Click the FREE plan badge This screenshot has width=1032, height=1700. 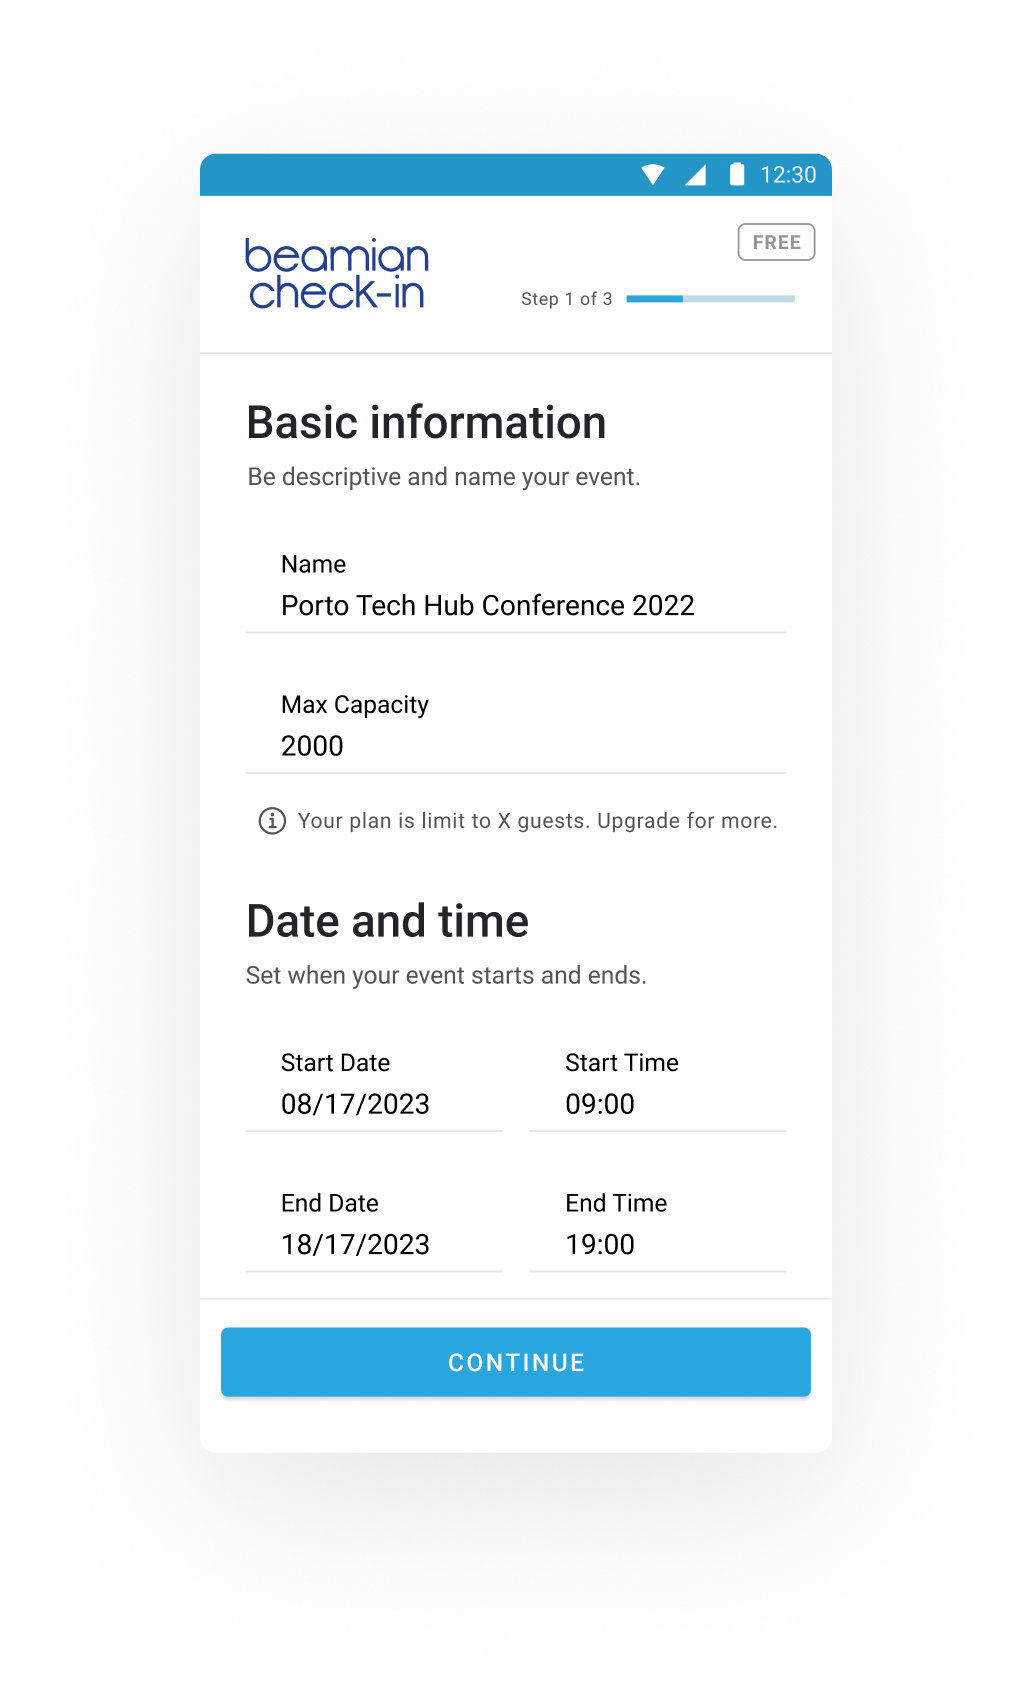pos(776,242)
